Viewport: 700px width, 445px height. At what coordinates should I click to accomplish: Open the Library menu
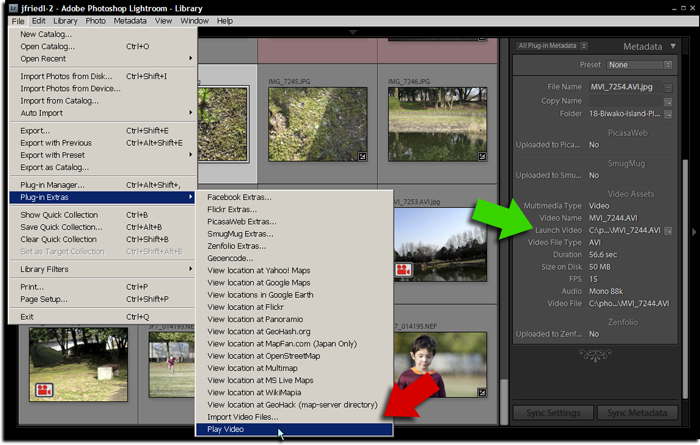(x=65, y=21)
